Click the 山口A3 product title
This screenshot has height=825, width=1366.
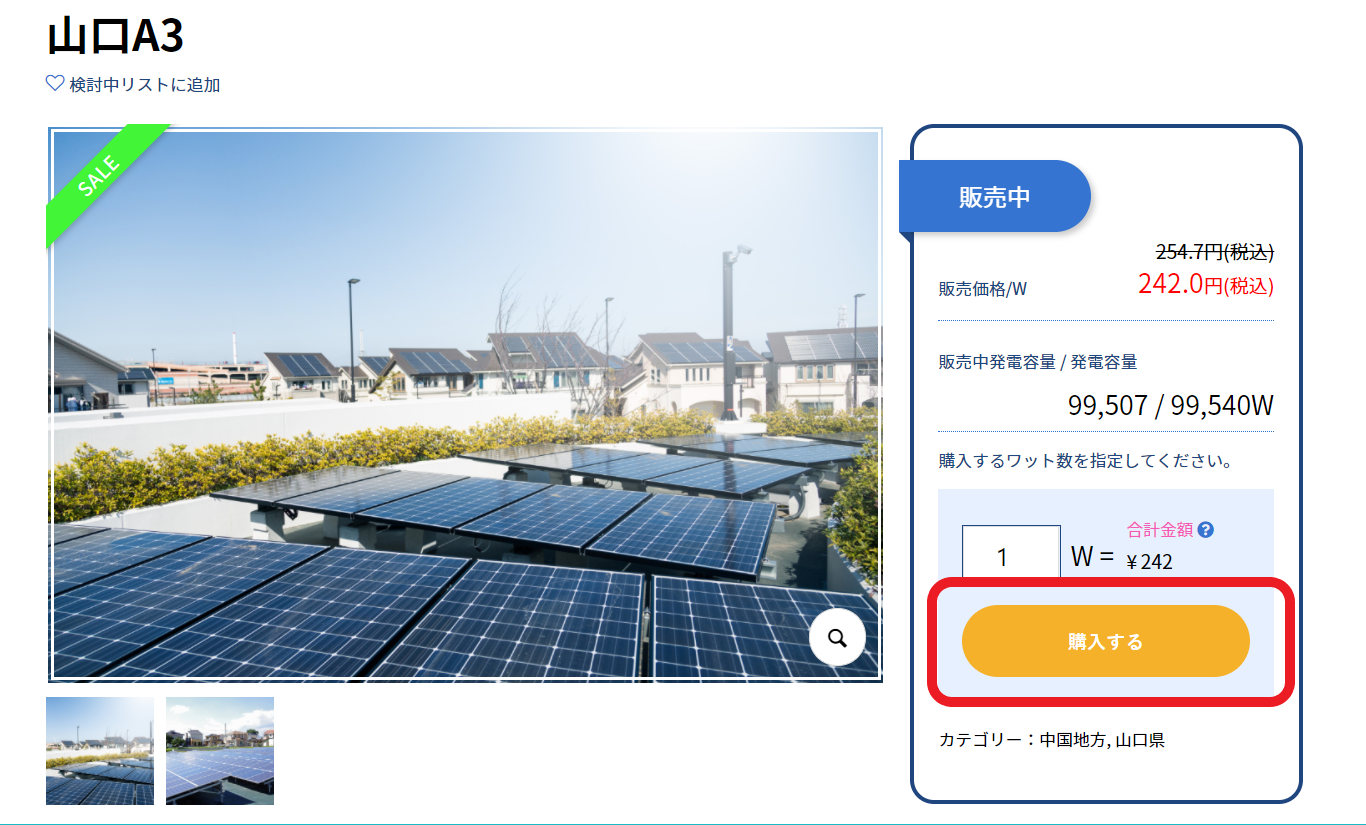pos(115,37)
